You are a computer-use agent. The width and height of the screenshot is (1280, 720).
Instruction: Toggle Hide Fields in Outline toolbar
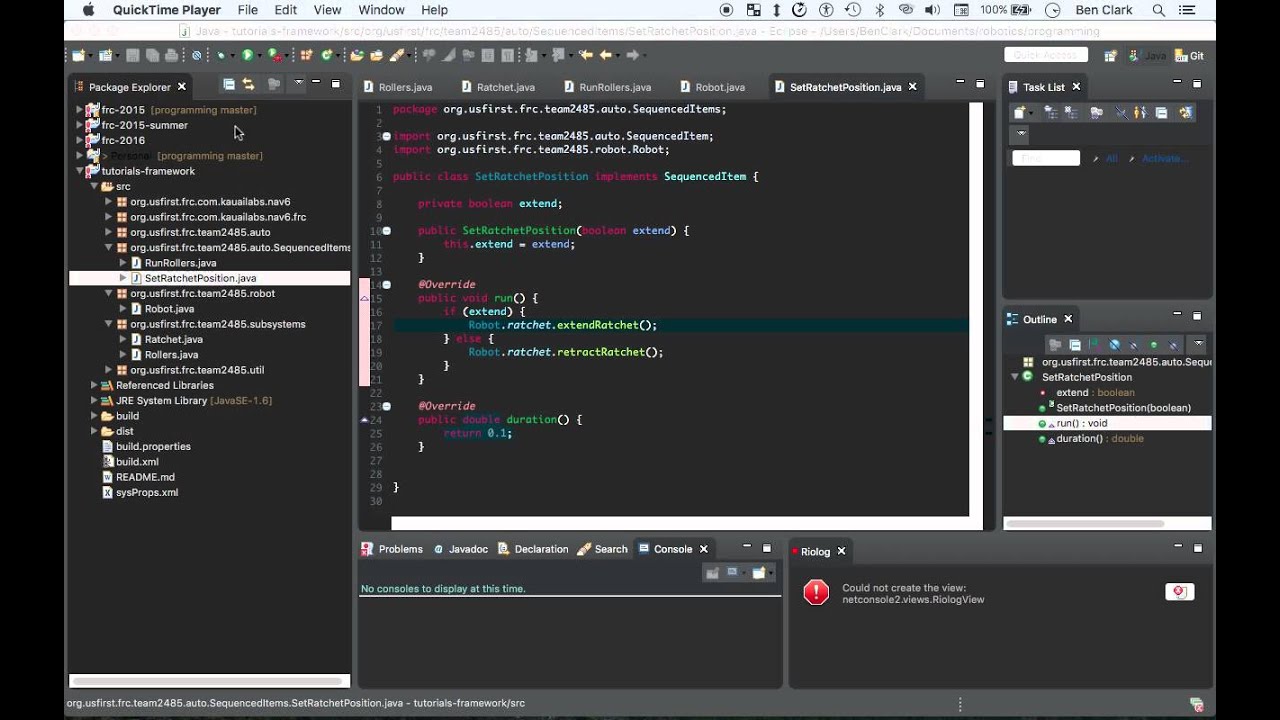click(x=1114, y=345)
